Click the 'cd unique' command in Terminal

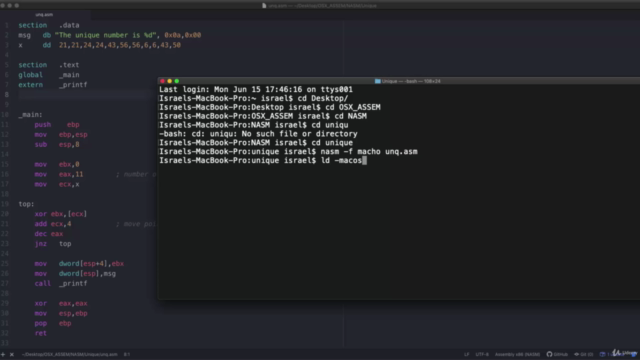pos(332,143)
